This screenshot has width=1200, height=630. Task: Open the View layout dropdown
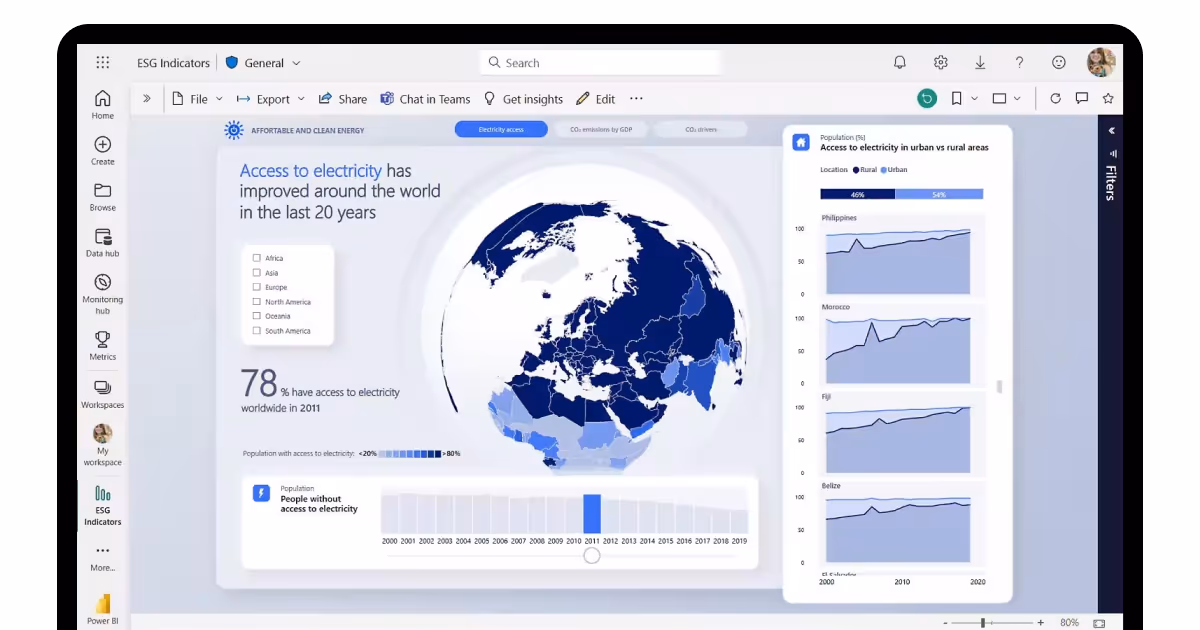1006,98
